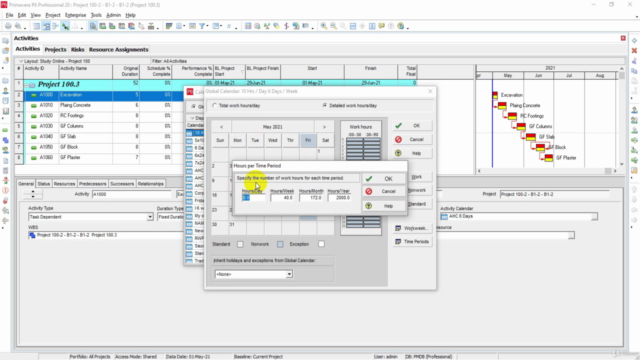Click the green activity icon of row A1010
Viewport: 640px width, 360px height.
click(x=33, y=105)
